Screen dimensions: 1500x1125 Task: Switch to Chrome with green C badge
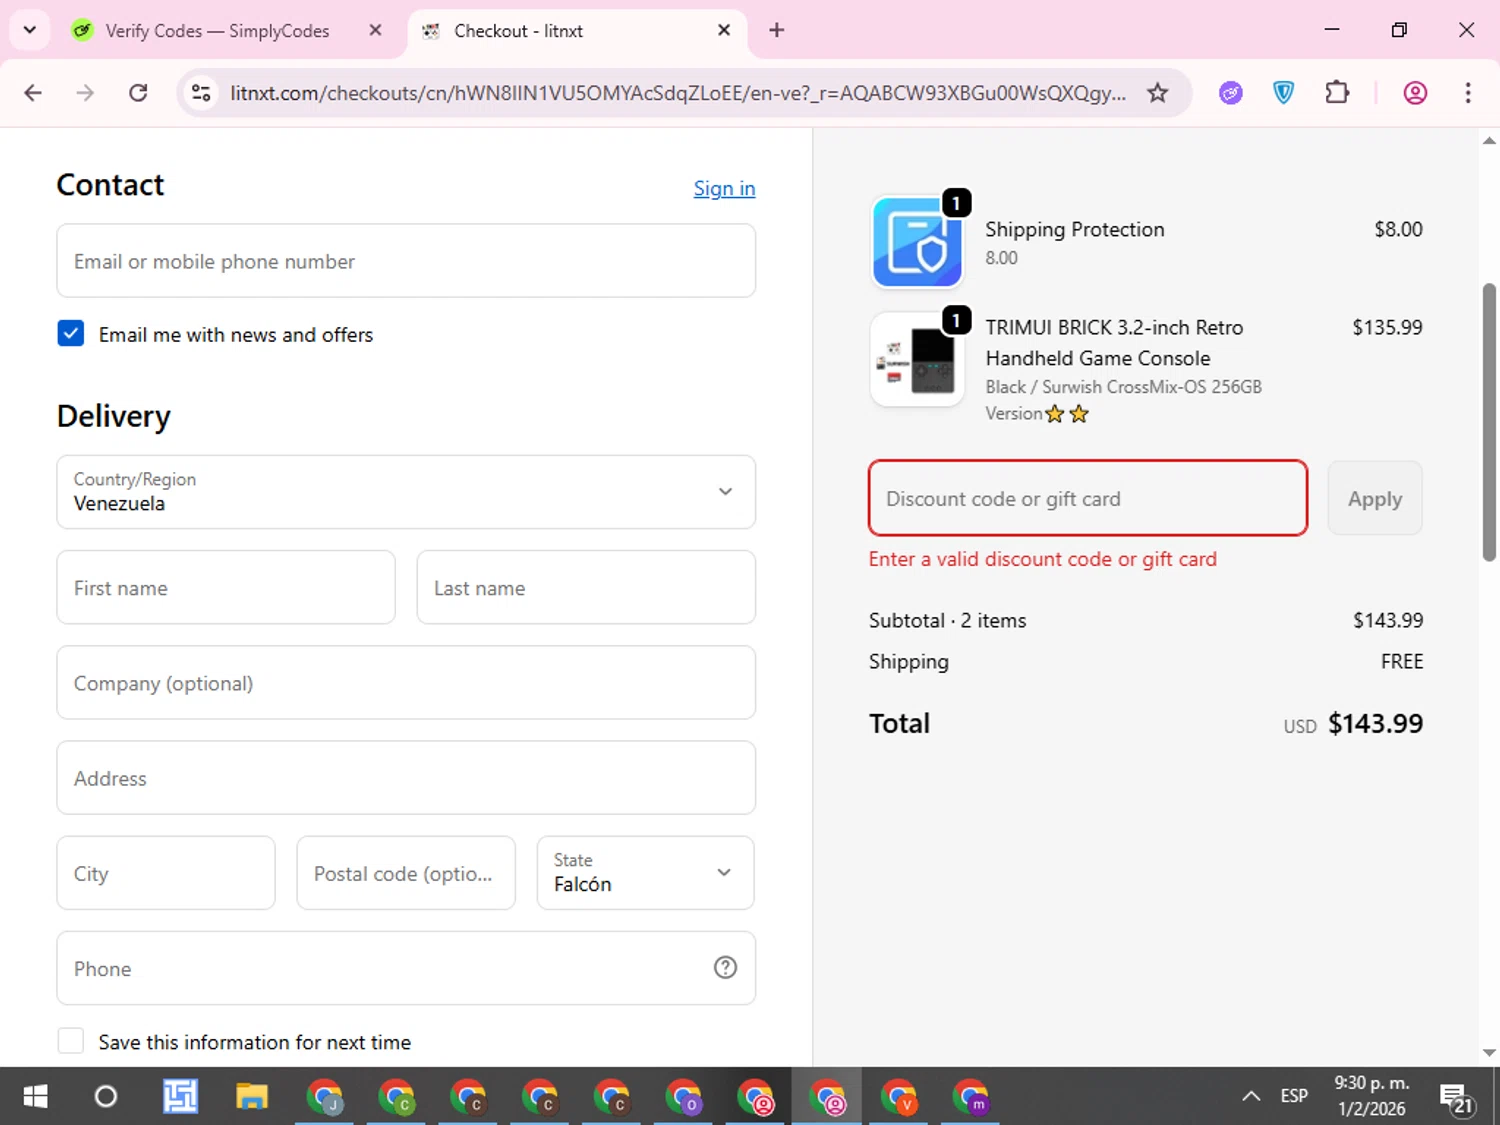396,1096
